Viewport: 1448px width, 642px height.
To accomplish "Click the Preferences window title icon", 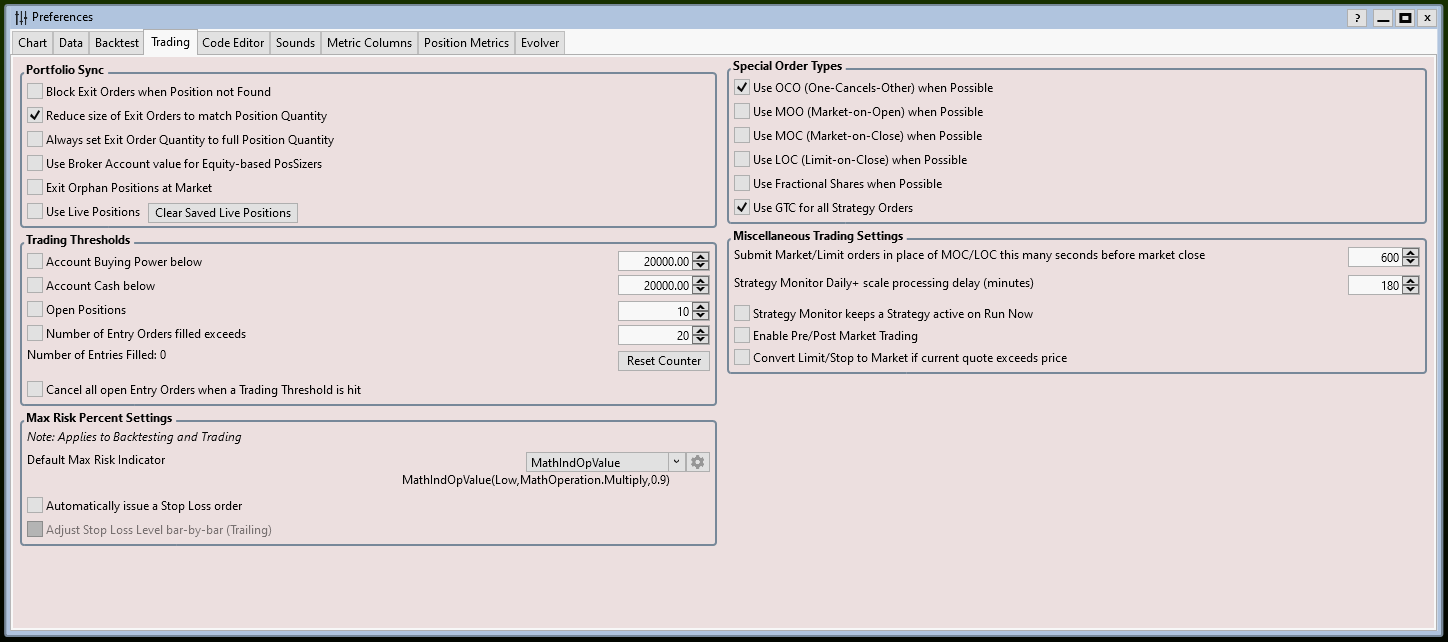I will pyautogui.click(x=21, y=17).
